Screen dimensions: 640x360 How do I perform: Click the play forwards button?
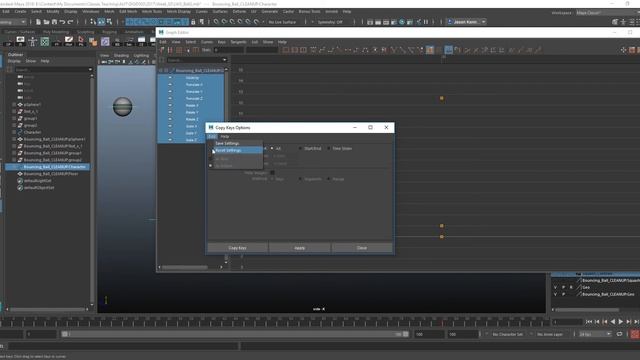[621, 322]
